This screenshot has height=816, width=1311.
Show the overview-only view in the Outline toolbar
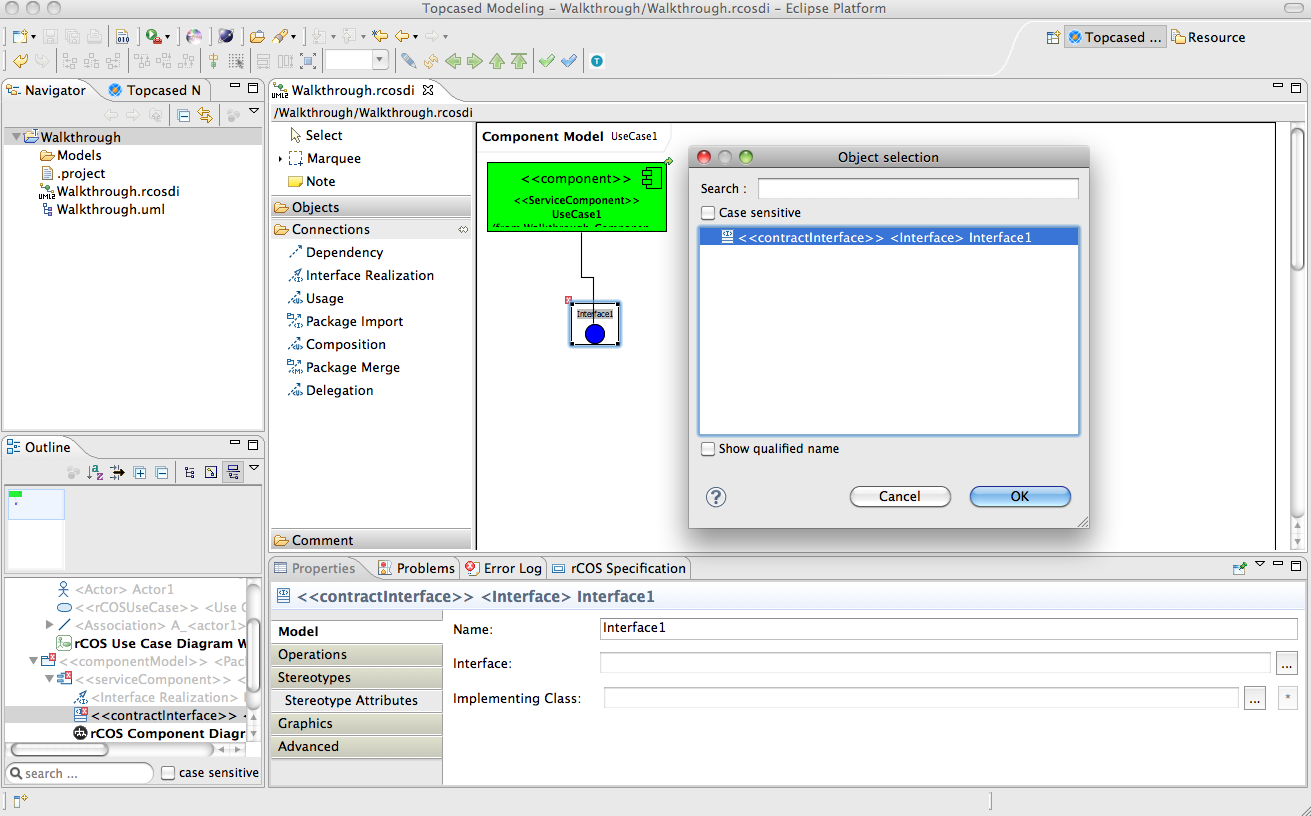tap(211, 472)
